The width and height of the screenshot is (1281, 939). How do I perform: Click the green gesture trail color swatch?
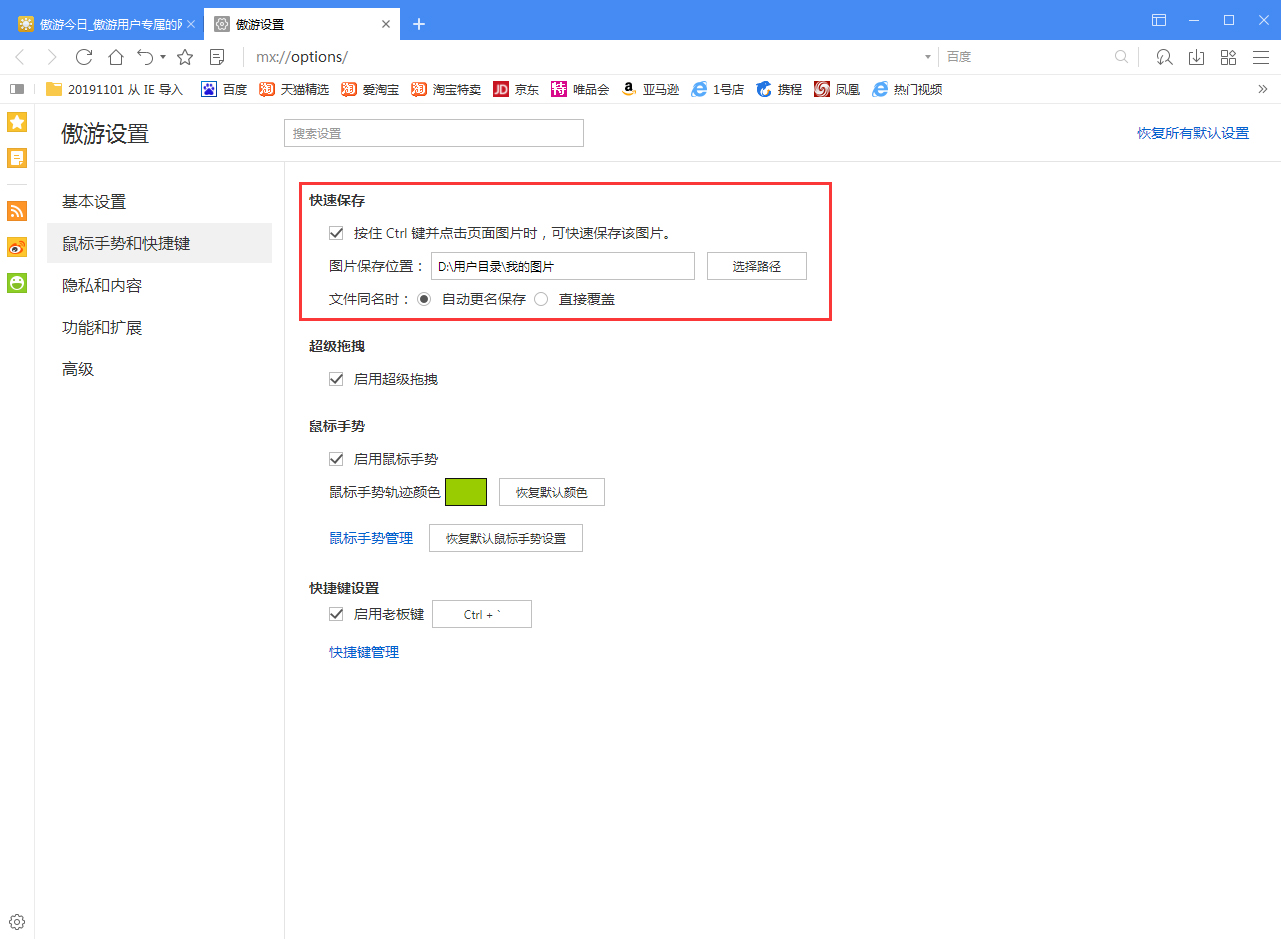pyautogui.click(x=465, y=491)
